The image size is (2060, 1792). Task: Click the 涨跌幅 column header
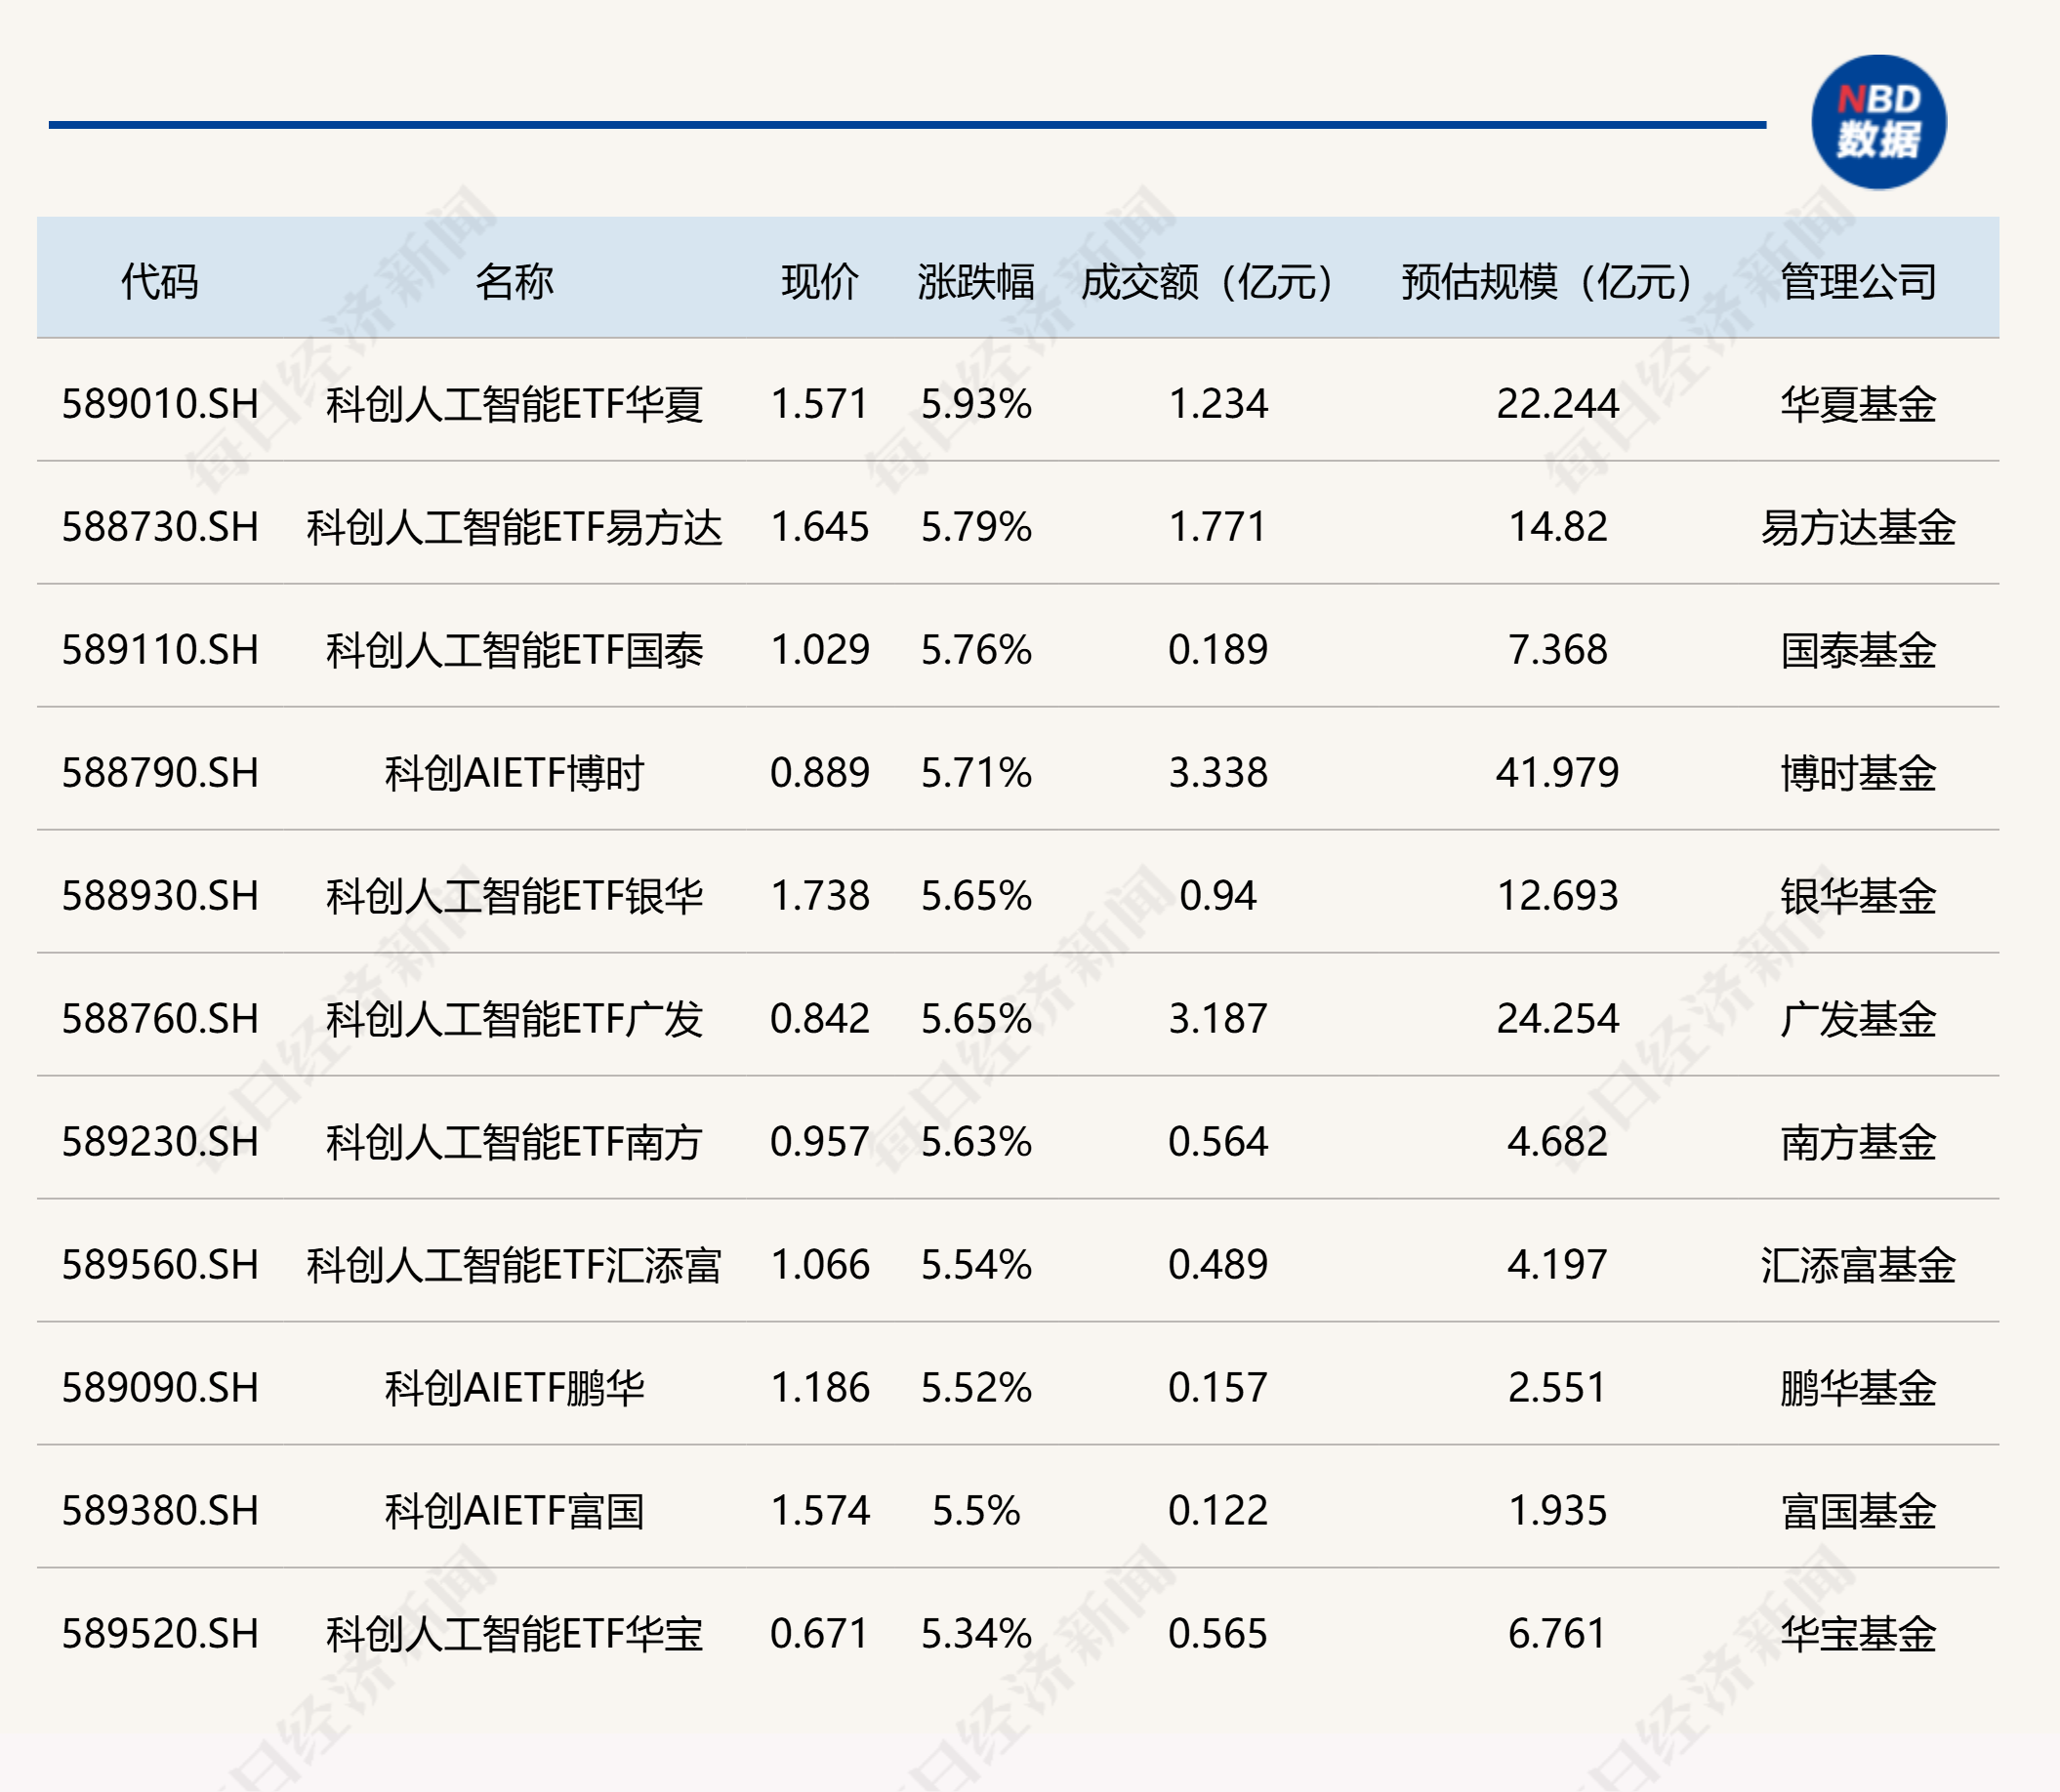click(976, 282)
